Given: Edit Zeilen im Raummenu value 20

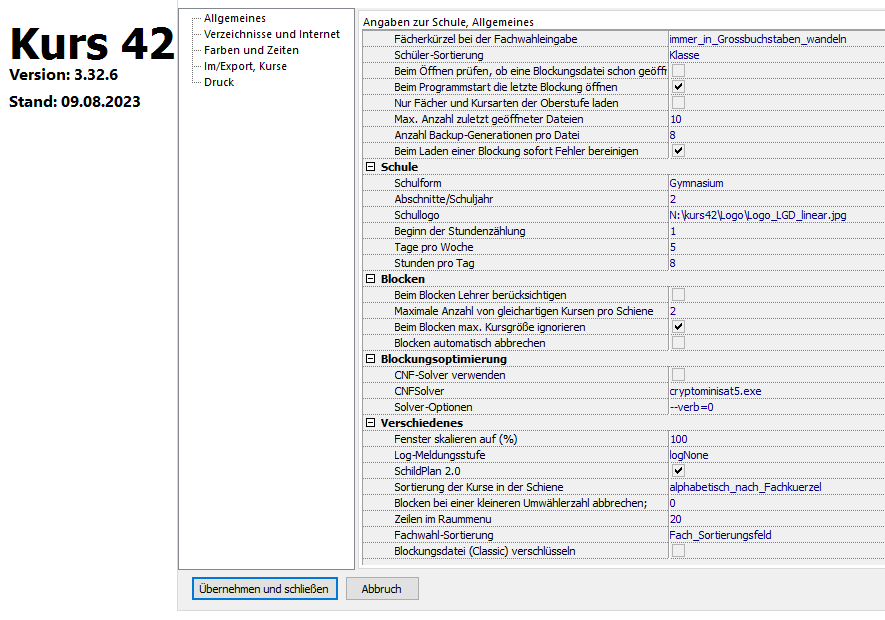Looking at the screenshot, I should 777,519.
